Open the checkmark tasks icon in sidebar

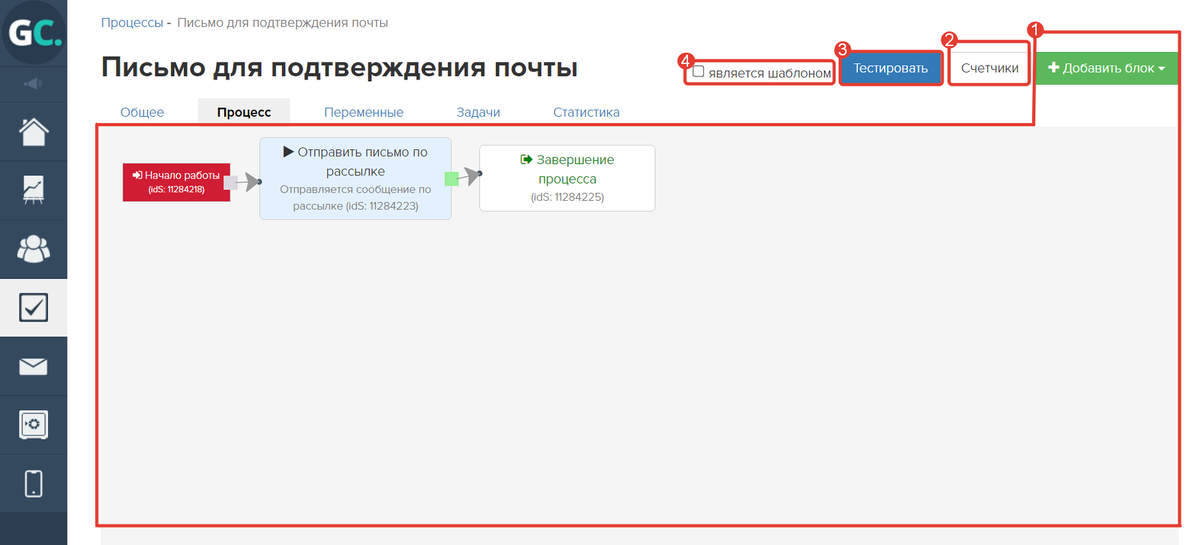pos(33,307)
